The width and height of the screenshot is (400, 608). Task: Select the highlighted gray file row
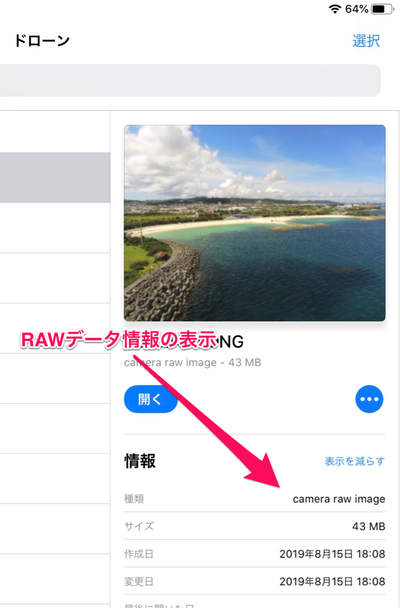(x=55, y=178)
